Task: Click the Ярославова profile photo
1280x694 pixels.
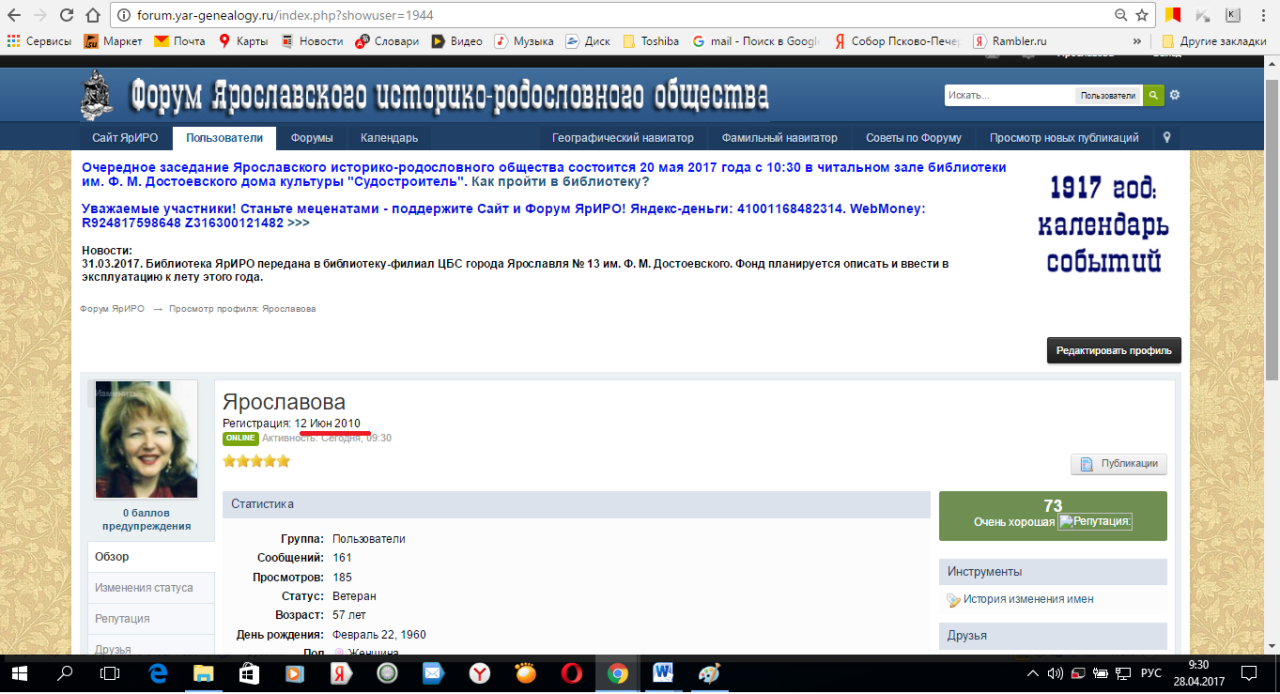Action: pyautogui.click(x=146, y=440)
